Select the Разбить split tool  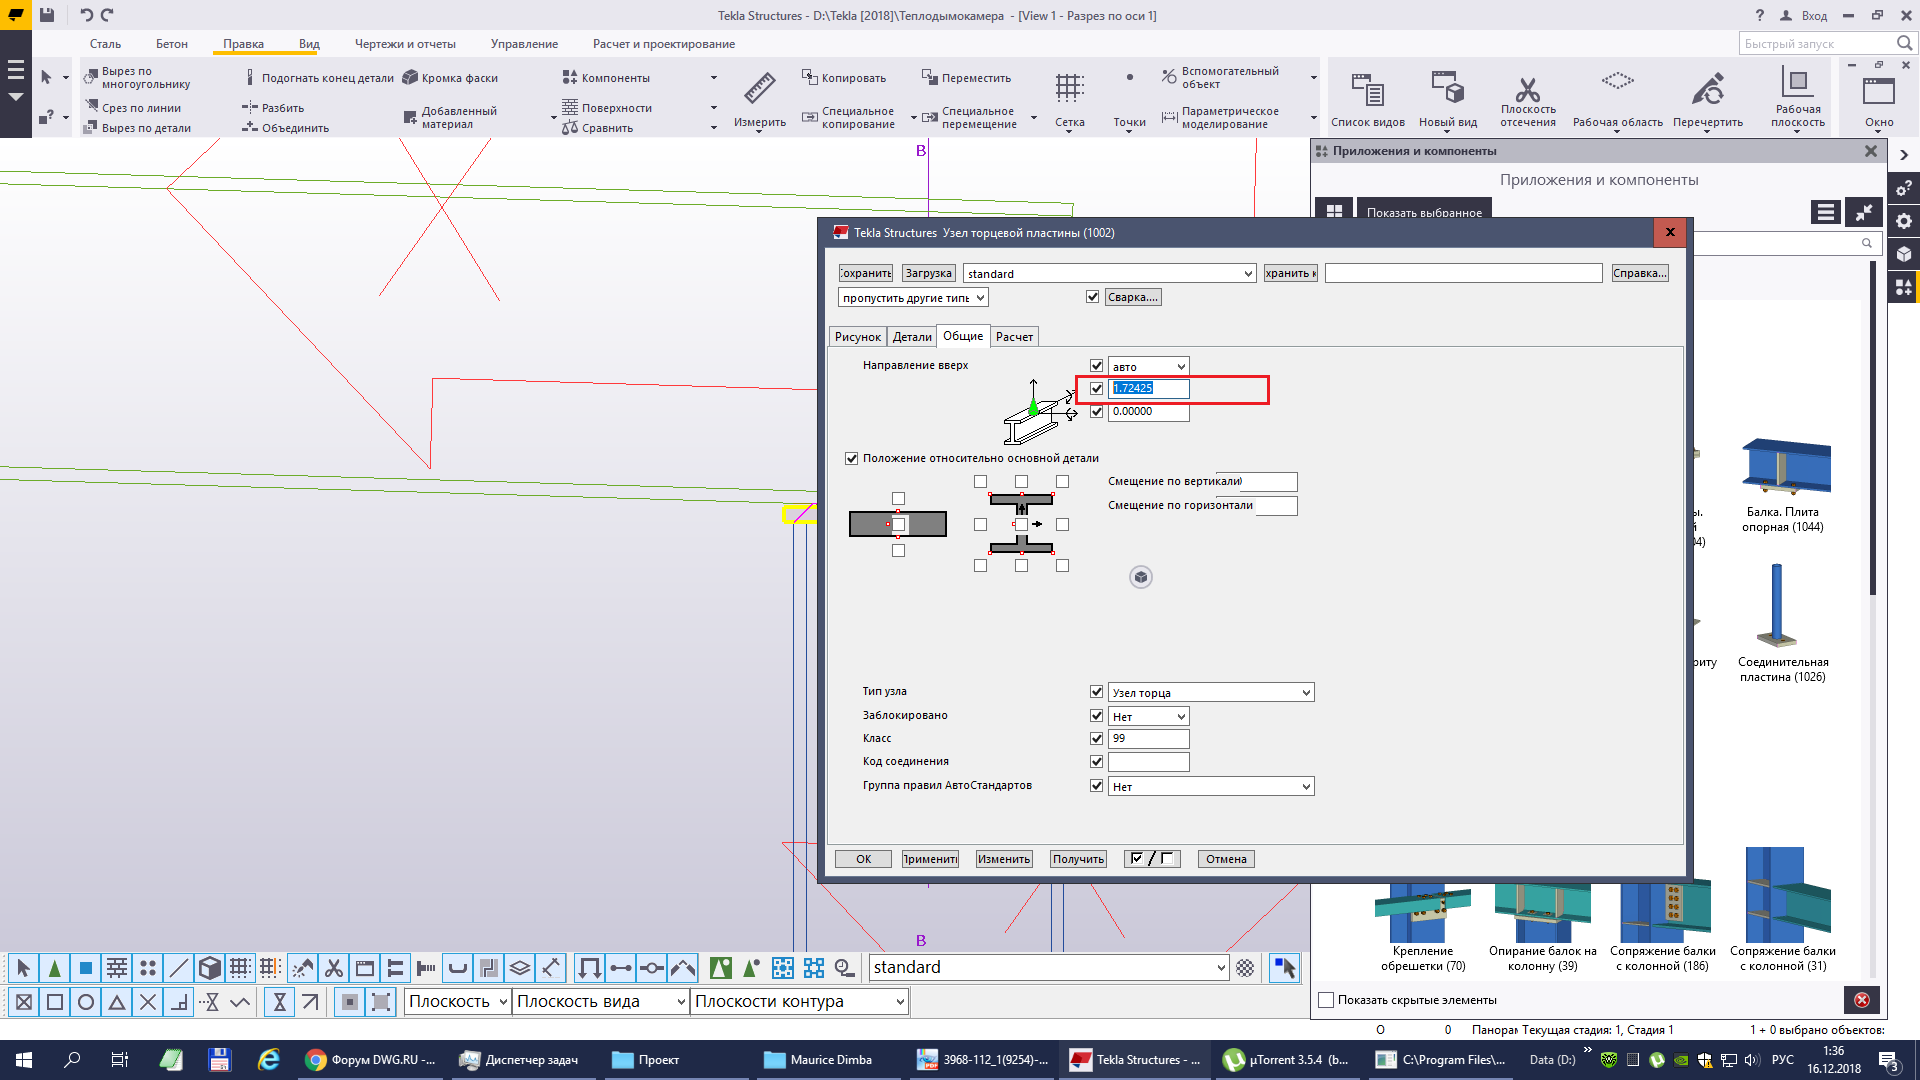click(x=273, y=108)
